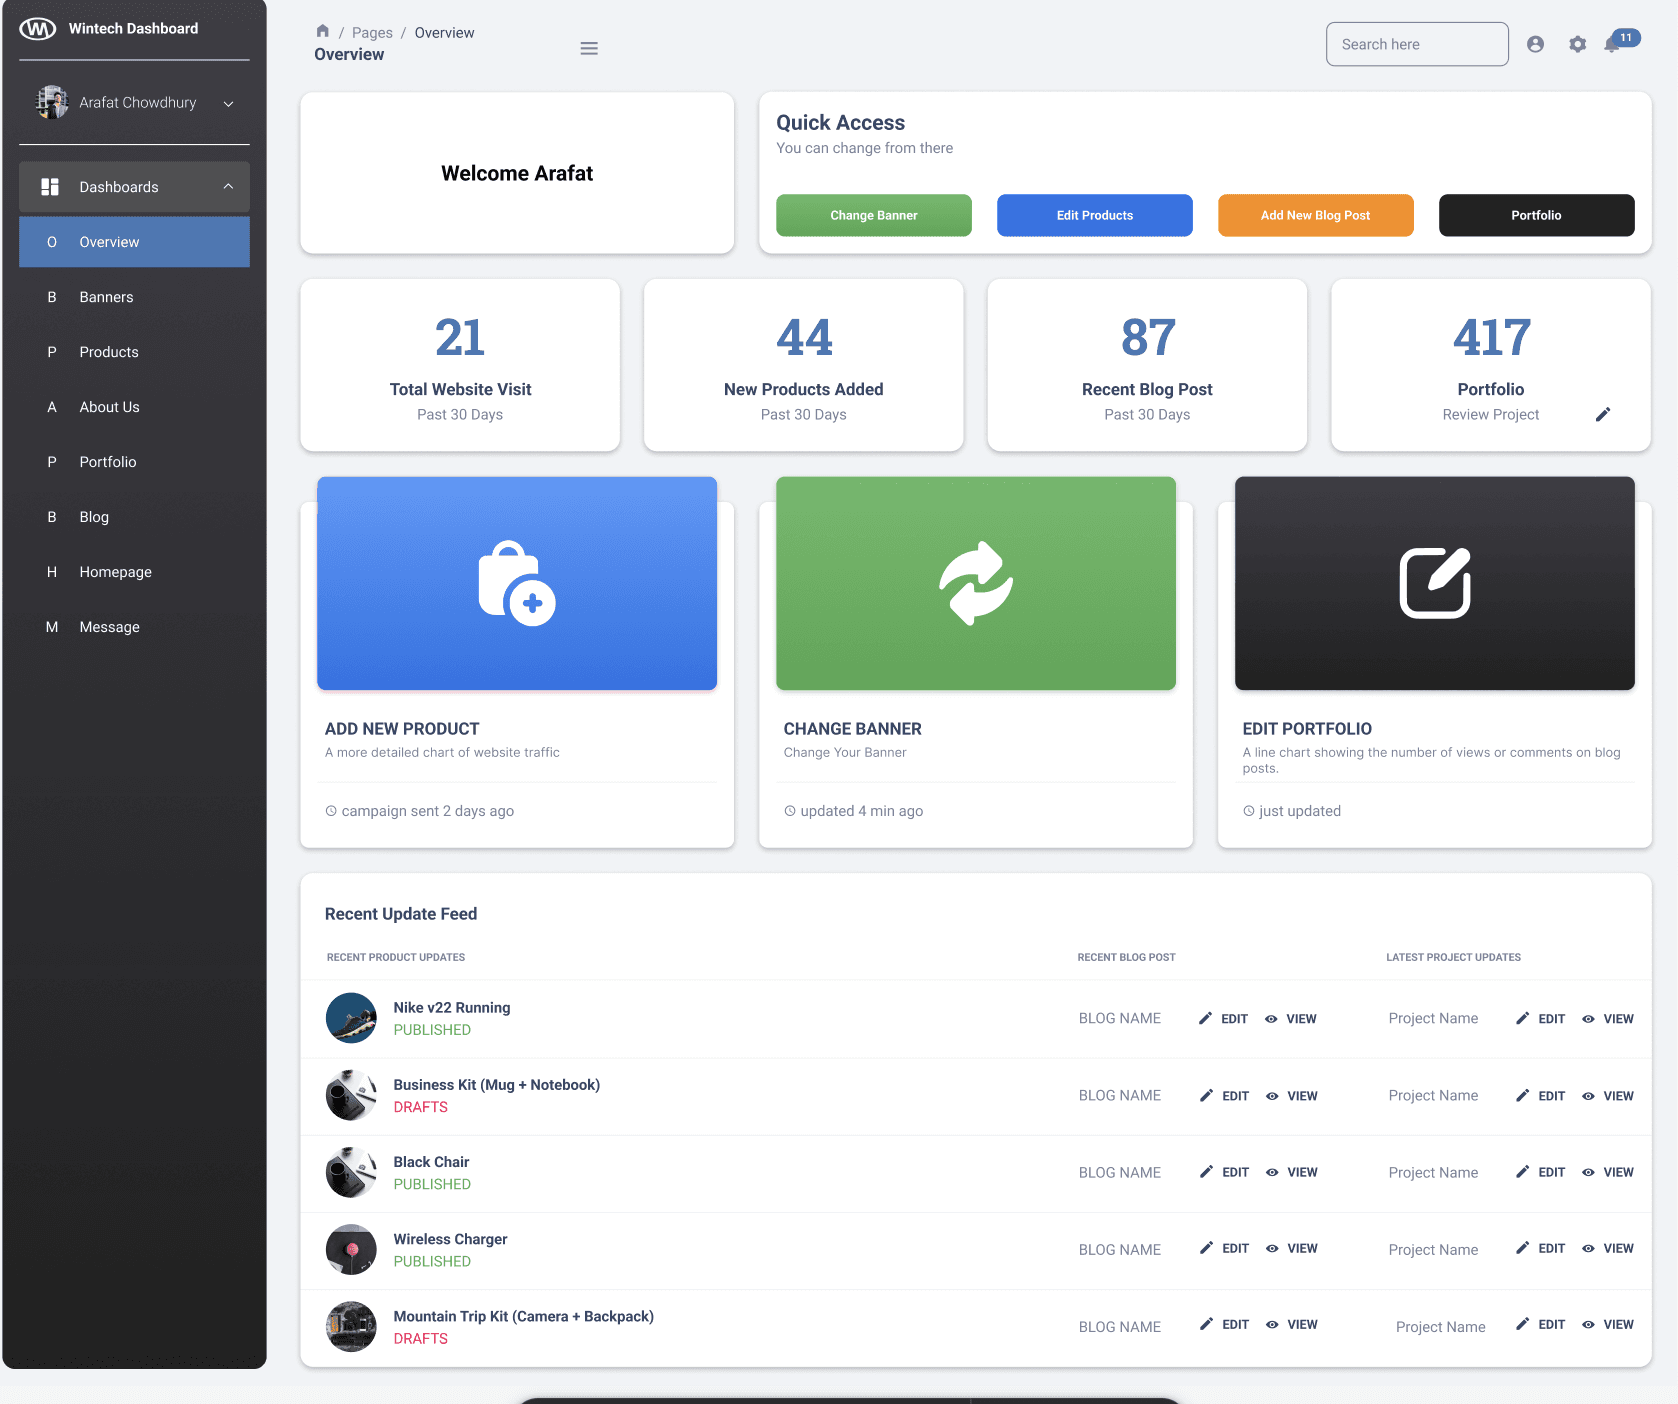1678x1404 pixels.
Task: Open the Products sidebar menu item
Action: coord(109,352)
